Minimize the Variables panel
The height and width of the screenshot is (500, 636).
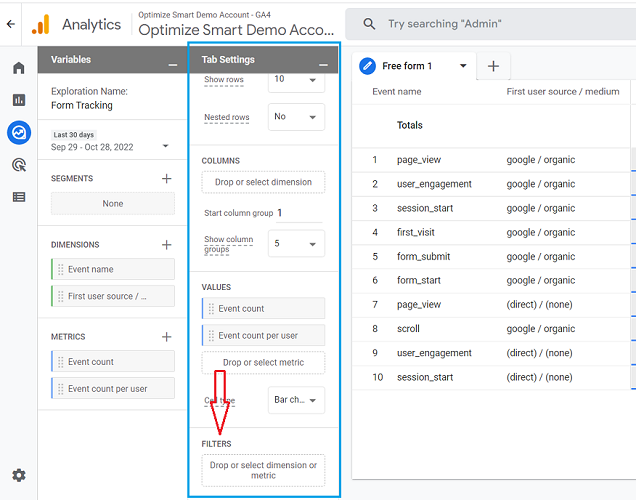coord(173,65)
